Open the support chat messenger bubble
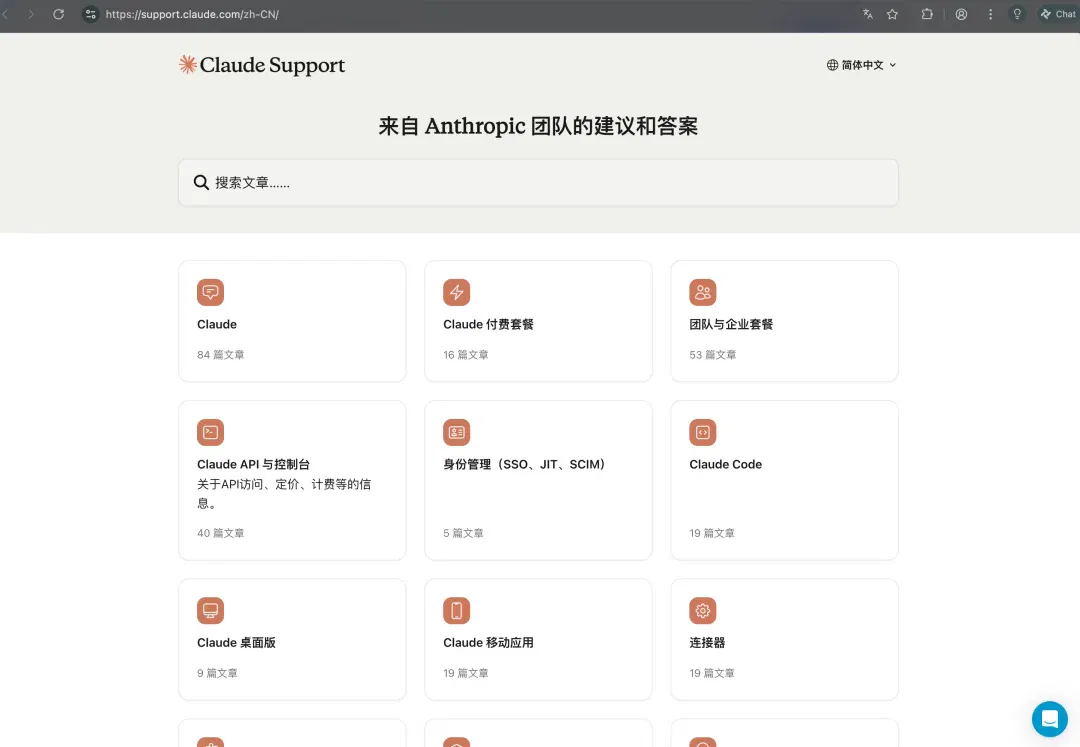Image resolution: width=1080 pixels, height=747 pixels. [1049, 719]
